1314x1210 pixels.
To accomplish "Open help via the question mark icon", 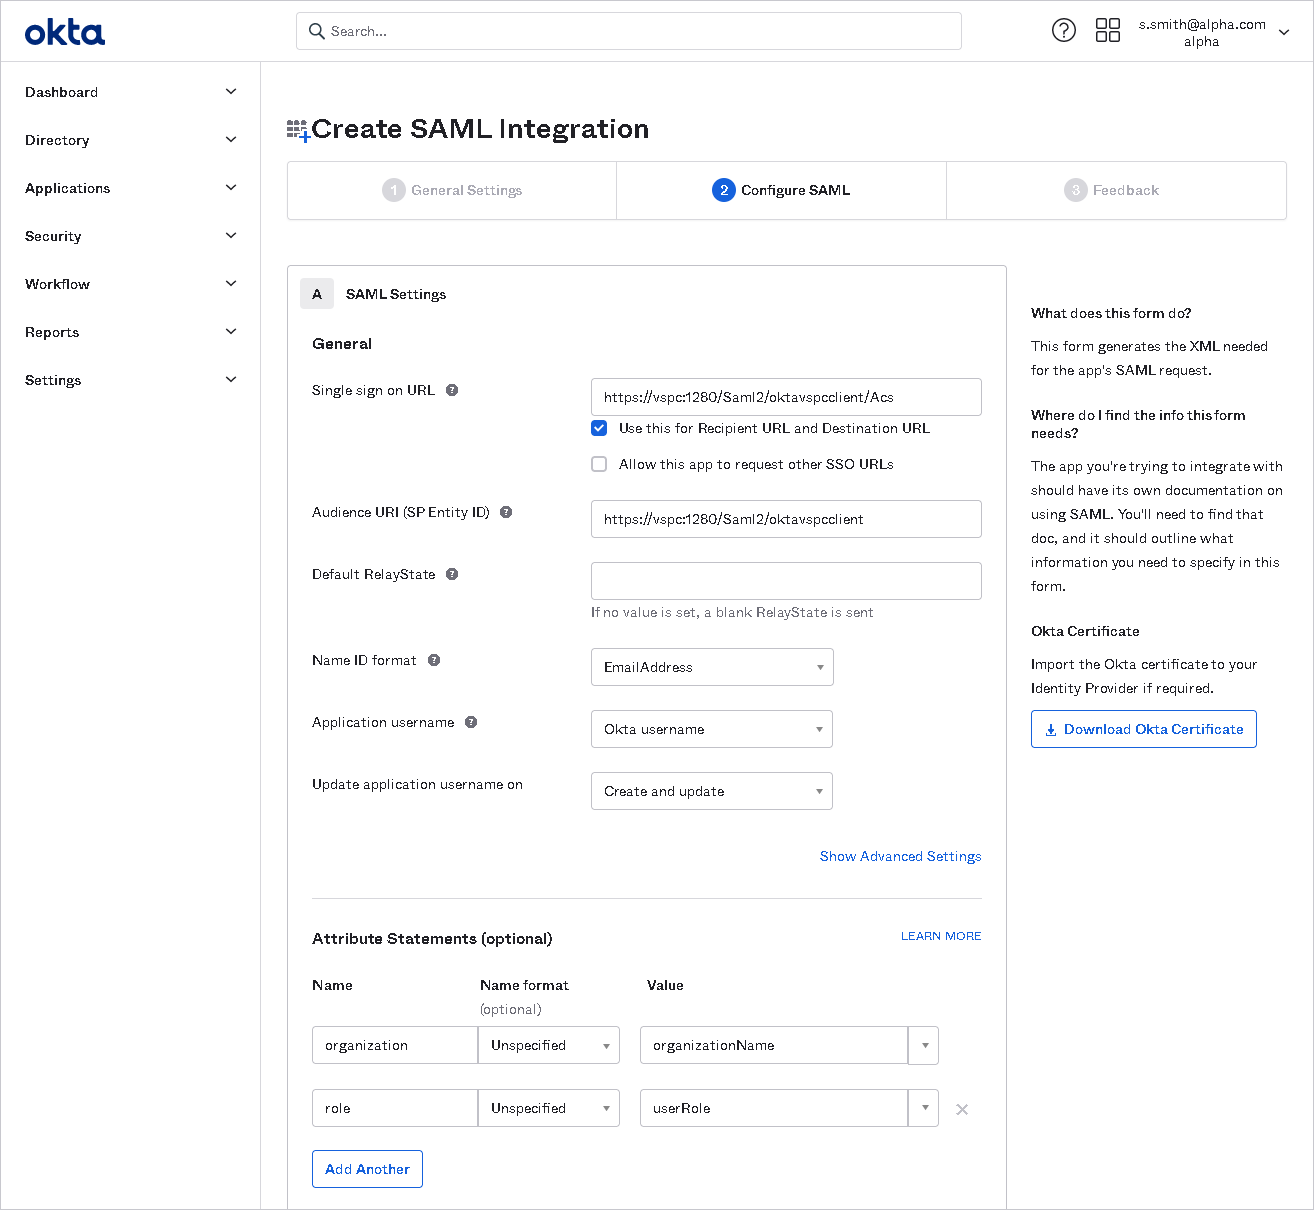I will [1063, 30].
